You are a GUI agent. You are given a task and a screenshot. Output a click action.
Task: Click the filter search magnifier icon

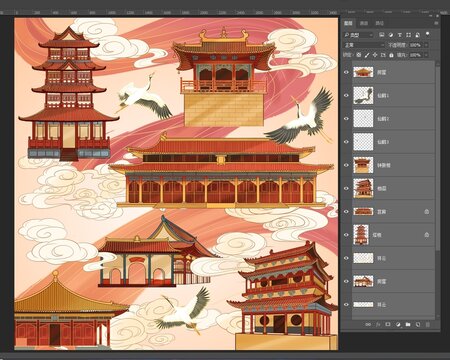point(347,35)
